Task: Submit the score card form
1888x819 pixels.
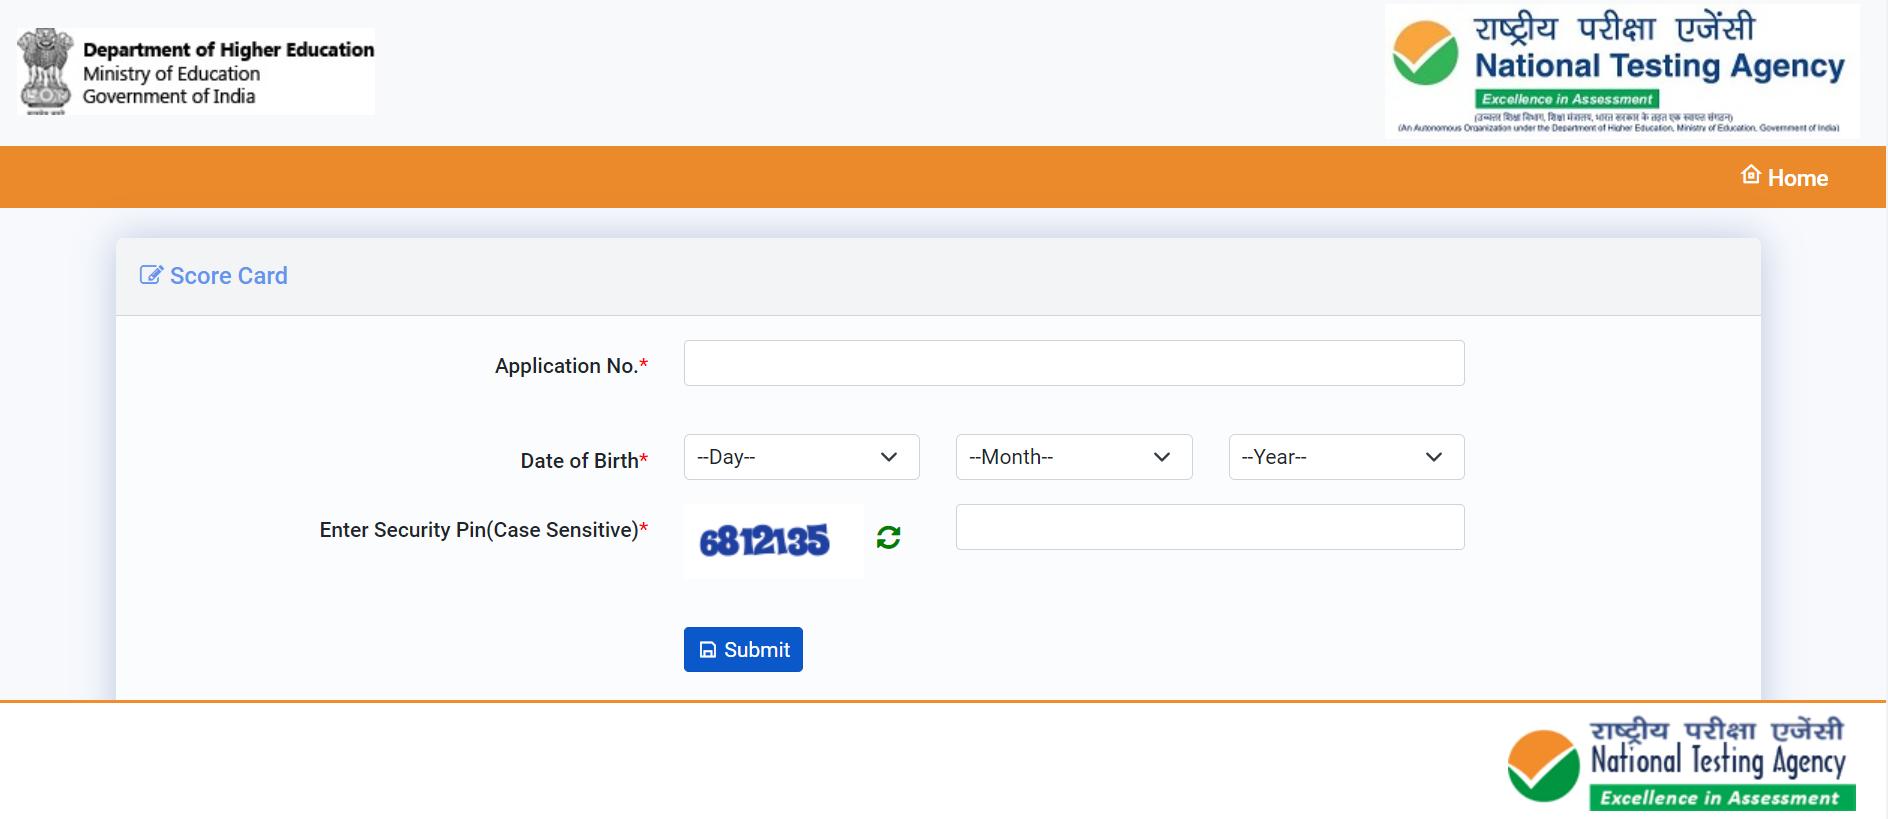Action: (x=743, y=650)
